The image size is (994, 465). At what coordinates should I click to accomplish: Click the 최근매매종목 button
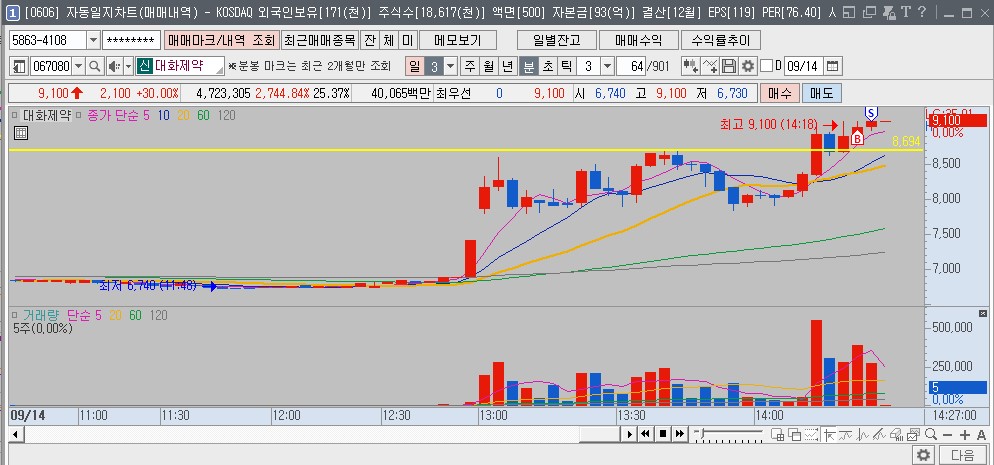click(x=320, y=41)
